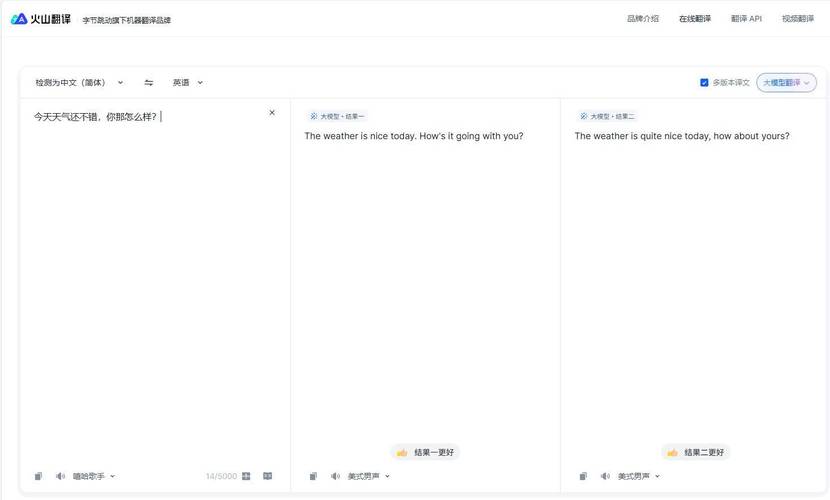Open source voice dropdown 嘻哈歌手
The width and height of the screenshot is (830, 500).
(x=94, y=476)
